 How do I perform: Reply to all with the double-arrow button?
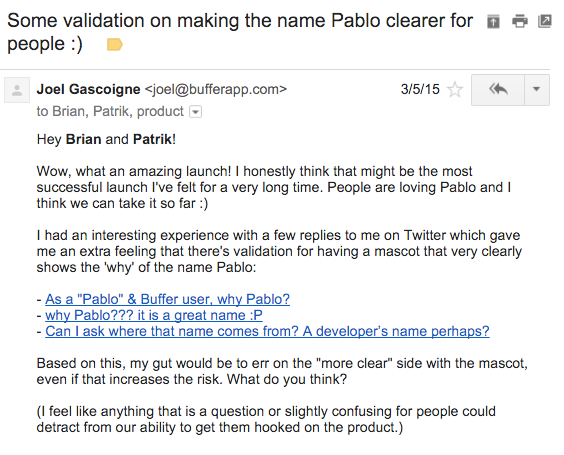coord(498,90)
